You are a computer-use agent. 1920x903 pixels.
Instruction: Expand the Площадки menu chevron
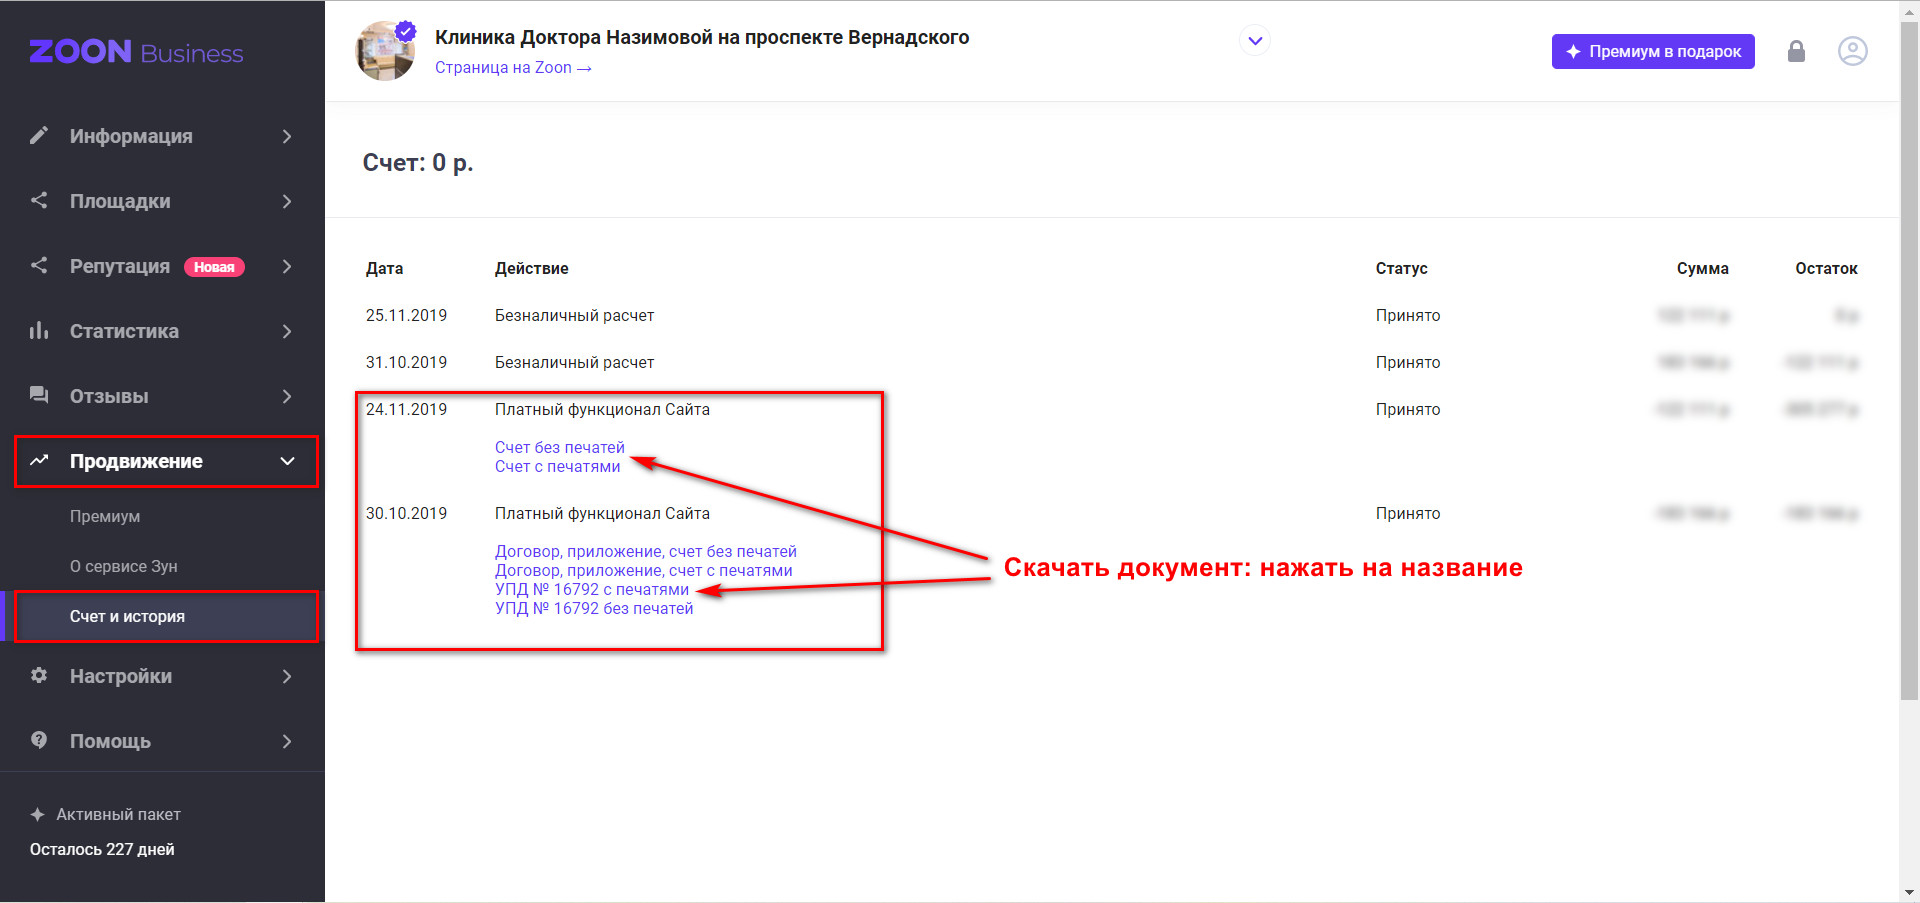tap(287, 201)
